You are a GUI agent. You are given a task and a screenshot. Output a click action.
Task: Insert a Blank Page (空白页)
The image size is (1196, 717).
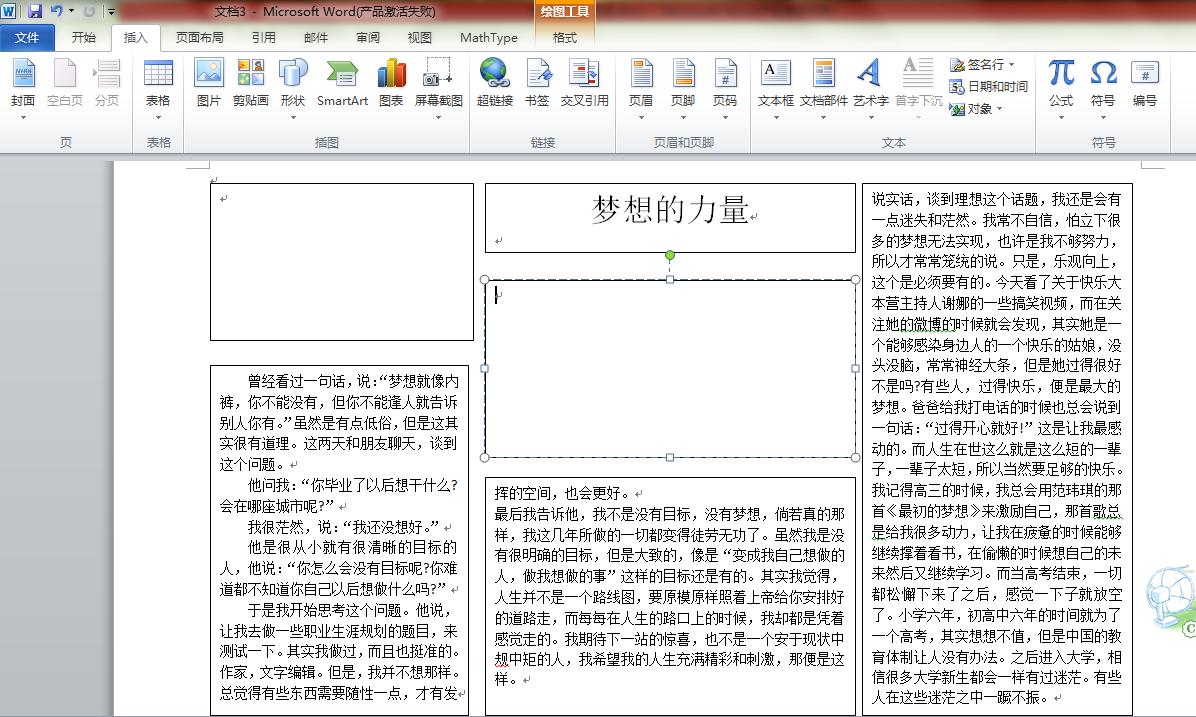(x=64, y=85)
